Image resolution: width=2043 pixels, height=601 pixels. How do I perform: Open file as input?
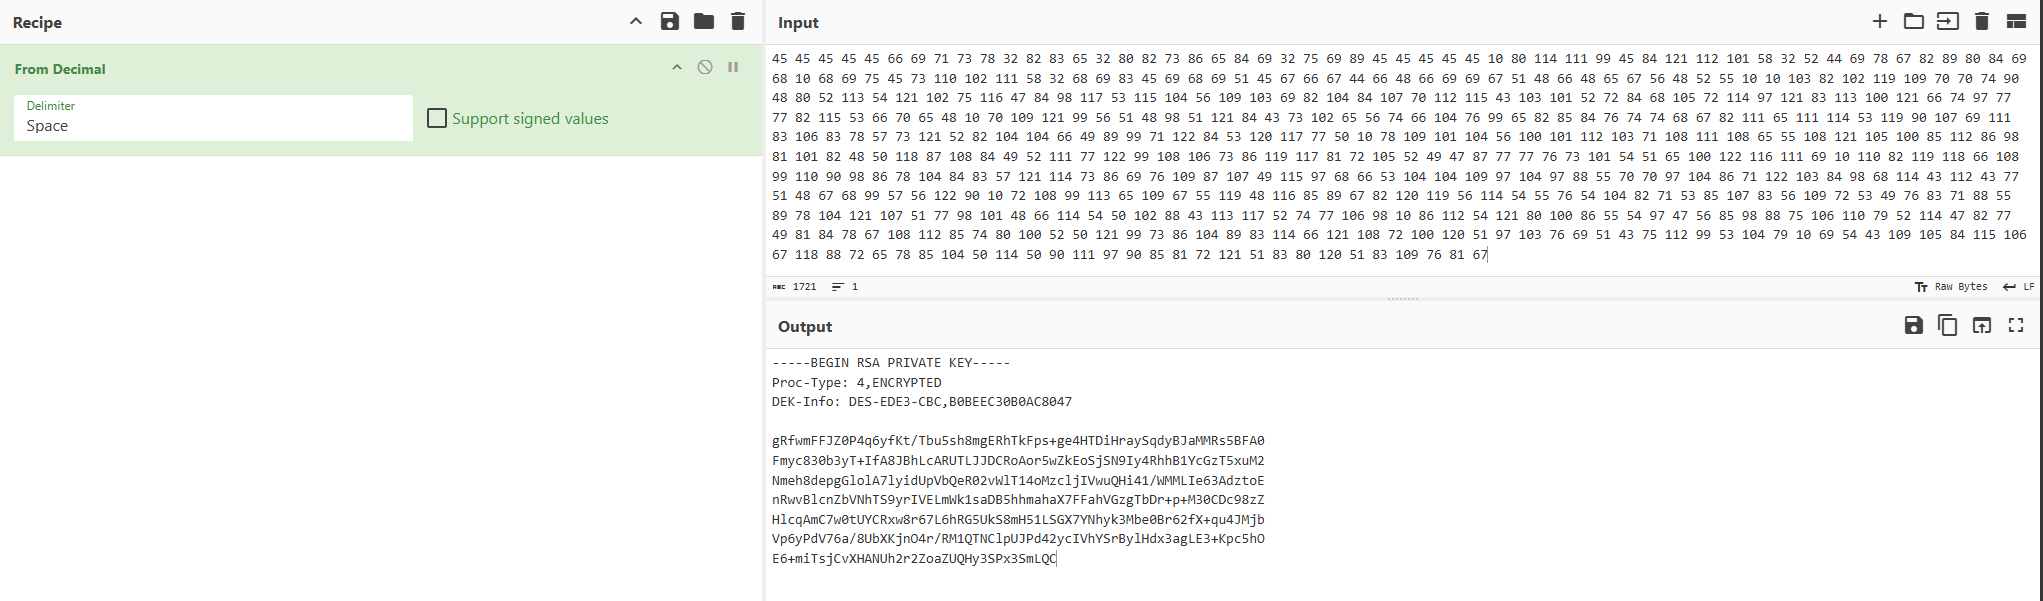[1948, 22]
